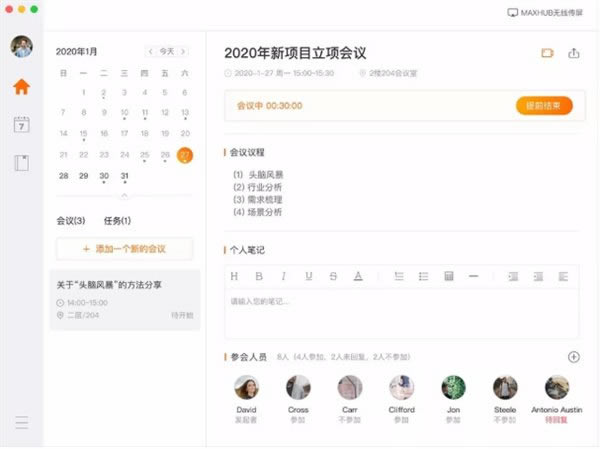The image size is (600, 449).
Task: Open the calendar icon in sidebar
Action: tap(21, 125)
